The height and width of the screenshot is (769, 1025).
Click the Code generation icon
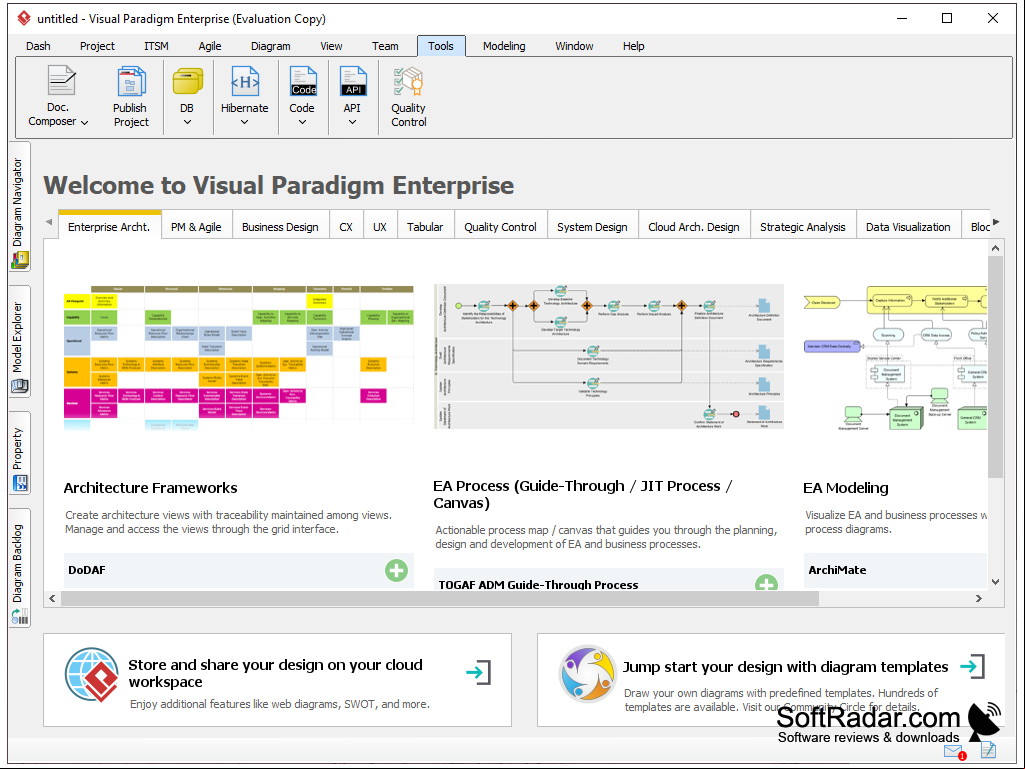point(303,81)
